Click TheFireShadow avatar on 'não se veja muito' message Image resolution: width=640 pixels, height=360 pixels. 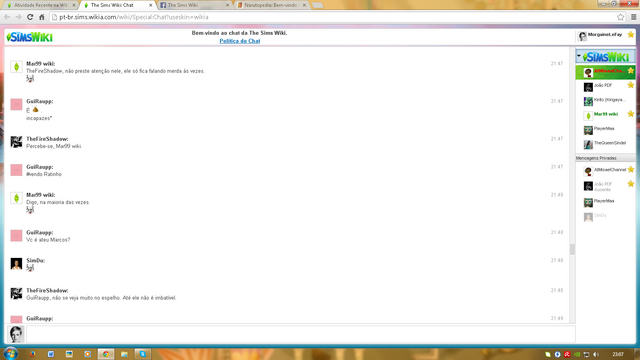tap(16, 293)
